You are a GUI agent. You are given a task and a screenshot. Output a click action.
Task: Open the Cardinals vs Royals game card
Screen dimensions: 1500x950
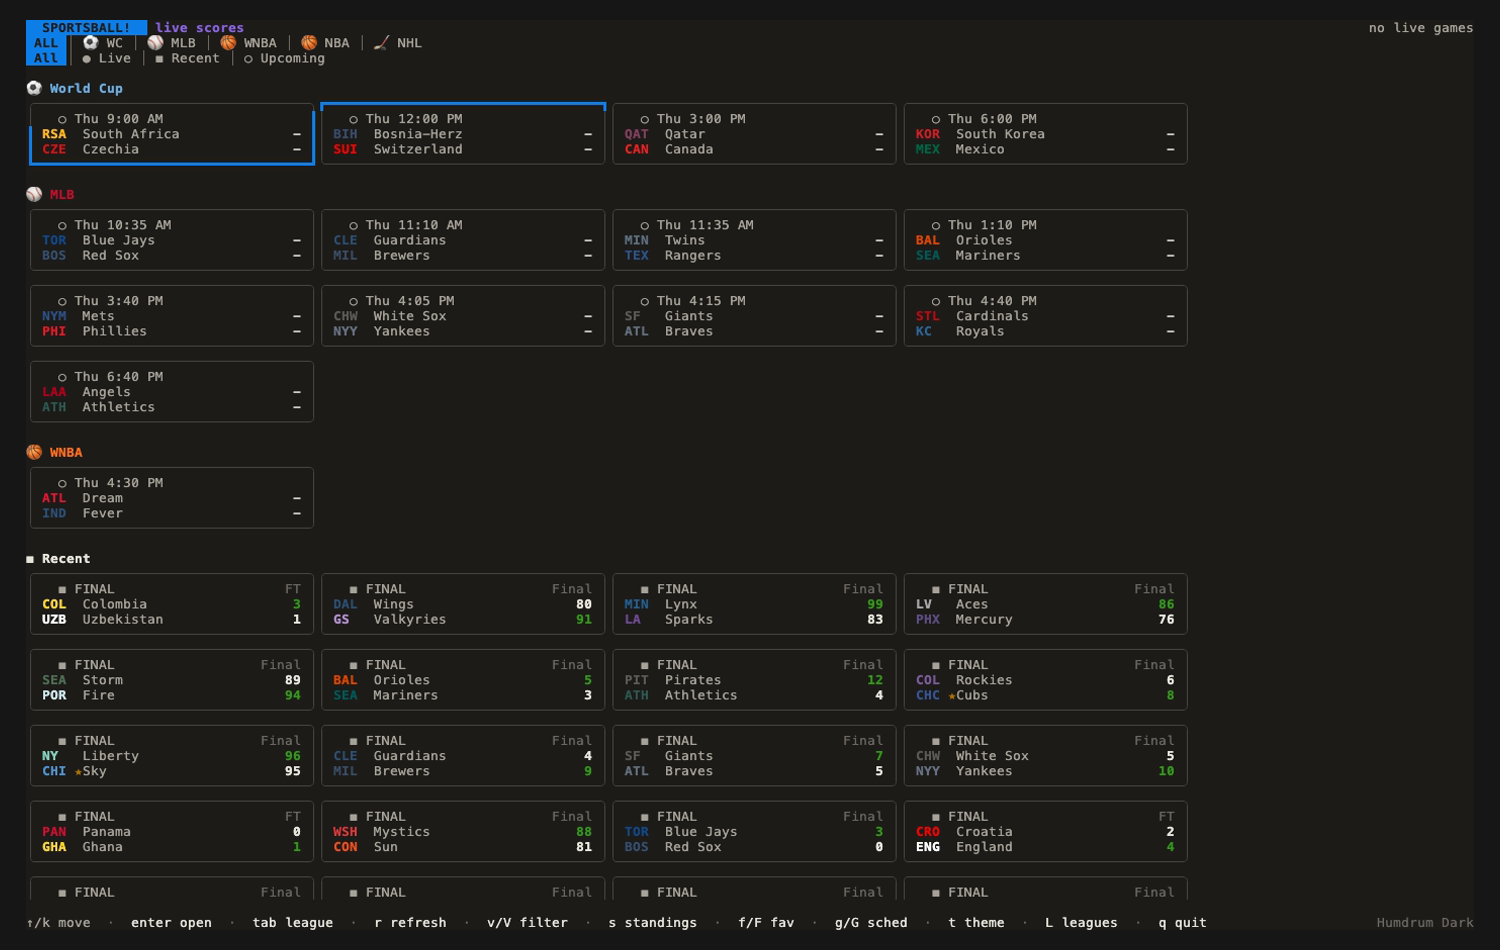1045,316
